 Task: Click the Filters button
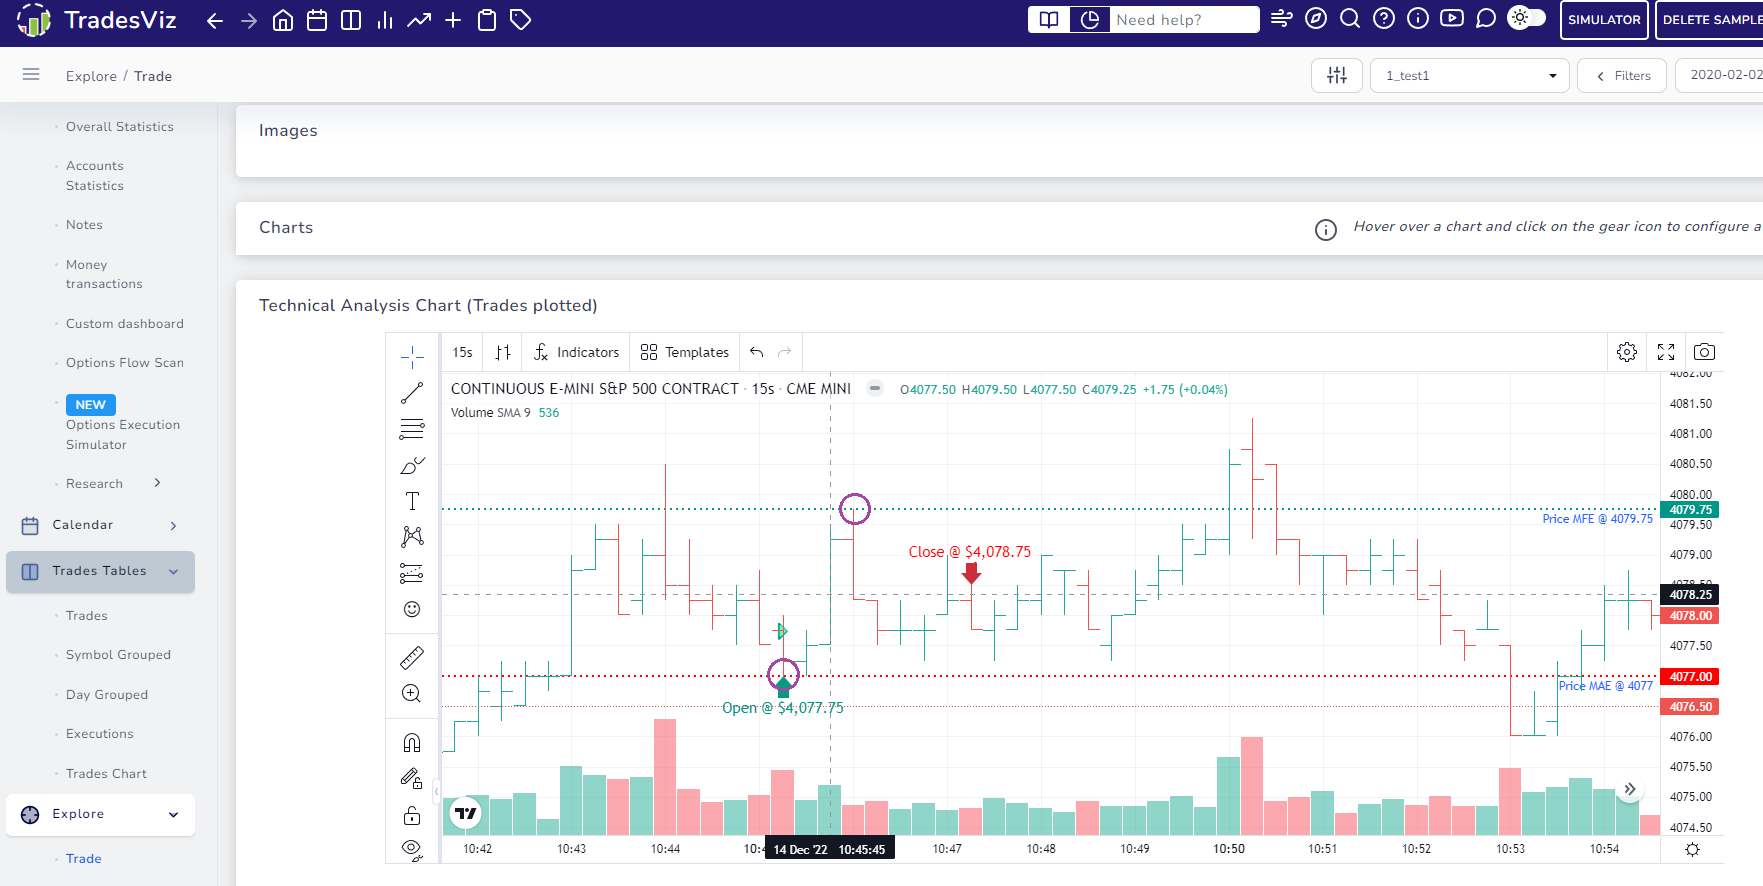pos(1622,75)
